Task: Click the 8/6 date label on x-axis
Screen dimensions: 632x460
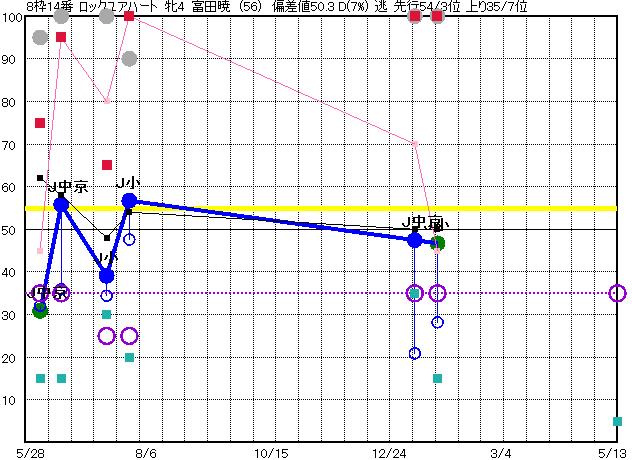Action: click(145, 451)
